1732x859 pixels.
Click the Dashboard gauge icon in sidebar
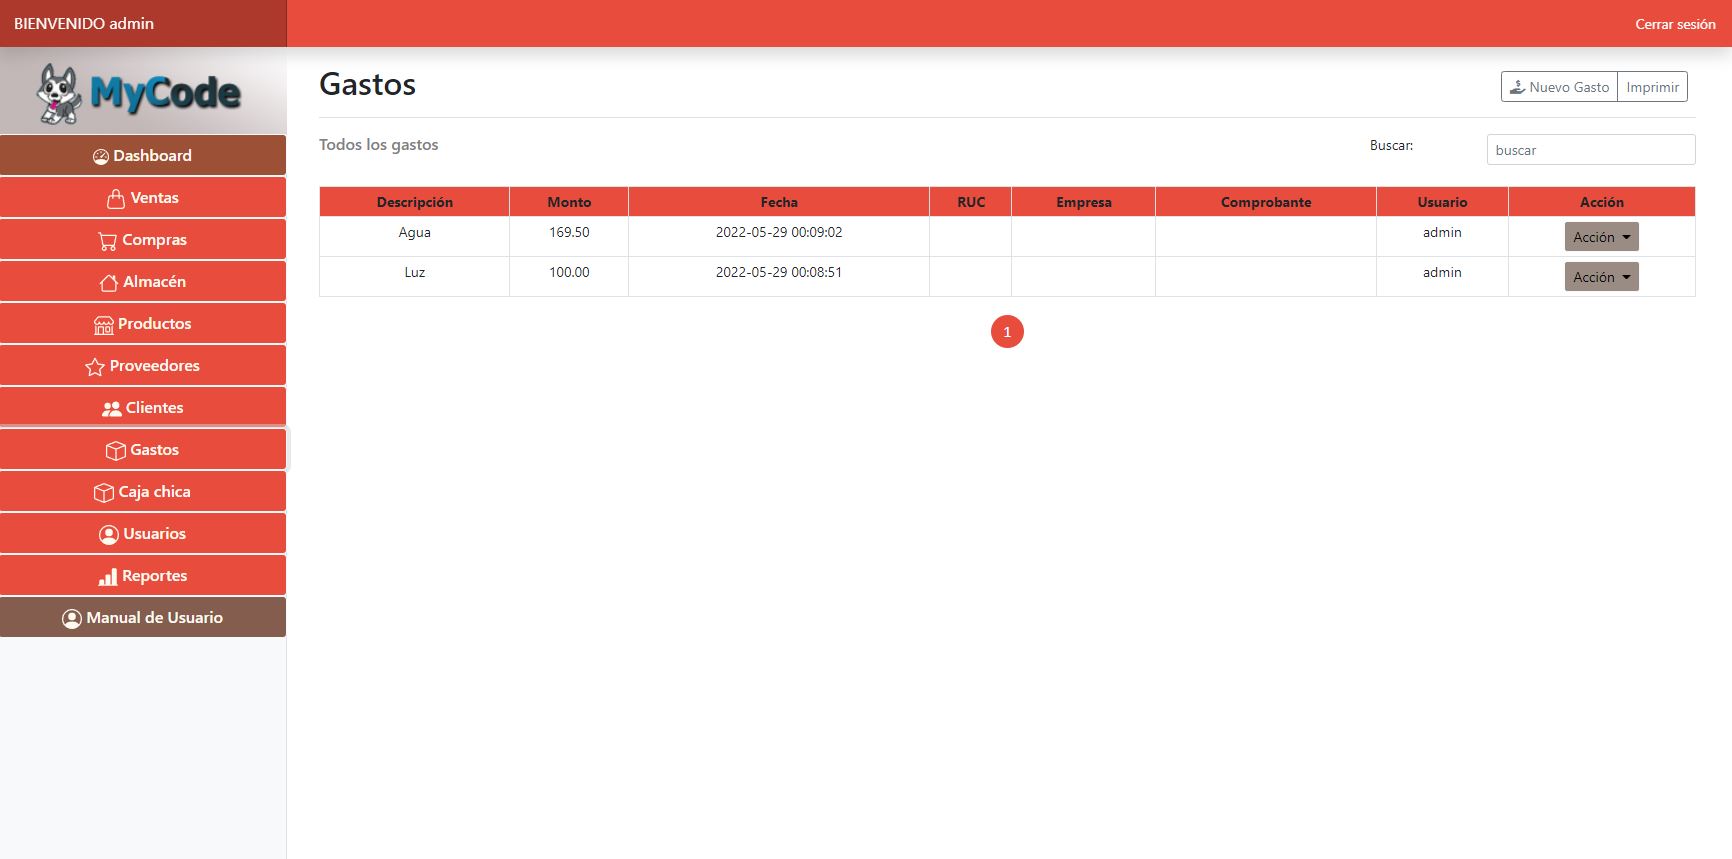101,157
